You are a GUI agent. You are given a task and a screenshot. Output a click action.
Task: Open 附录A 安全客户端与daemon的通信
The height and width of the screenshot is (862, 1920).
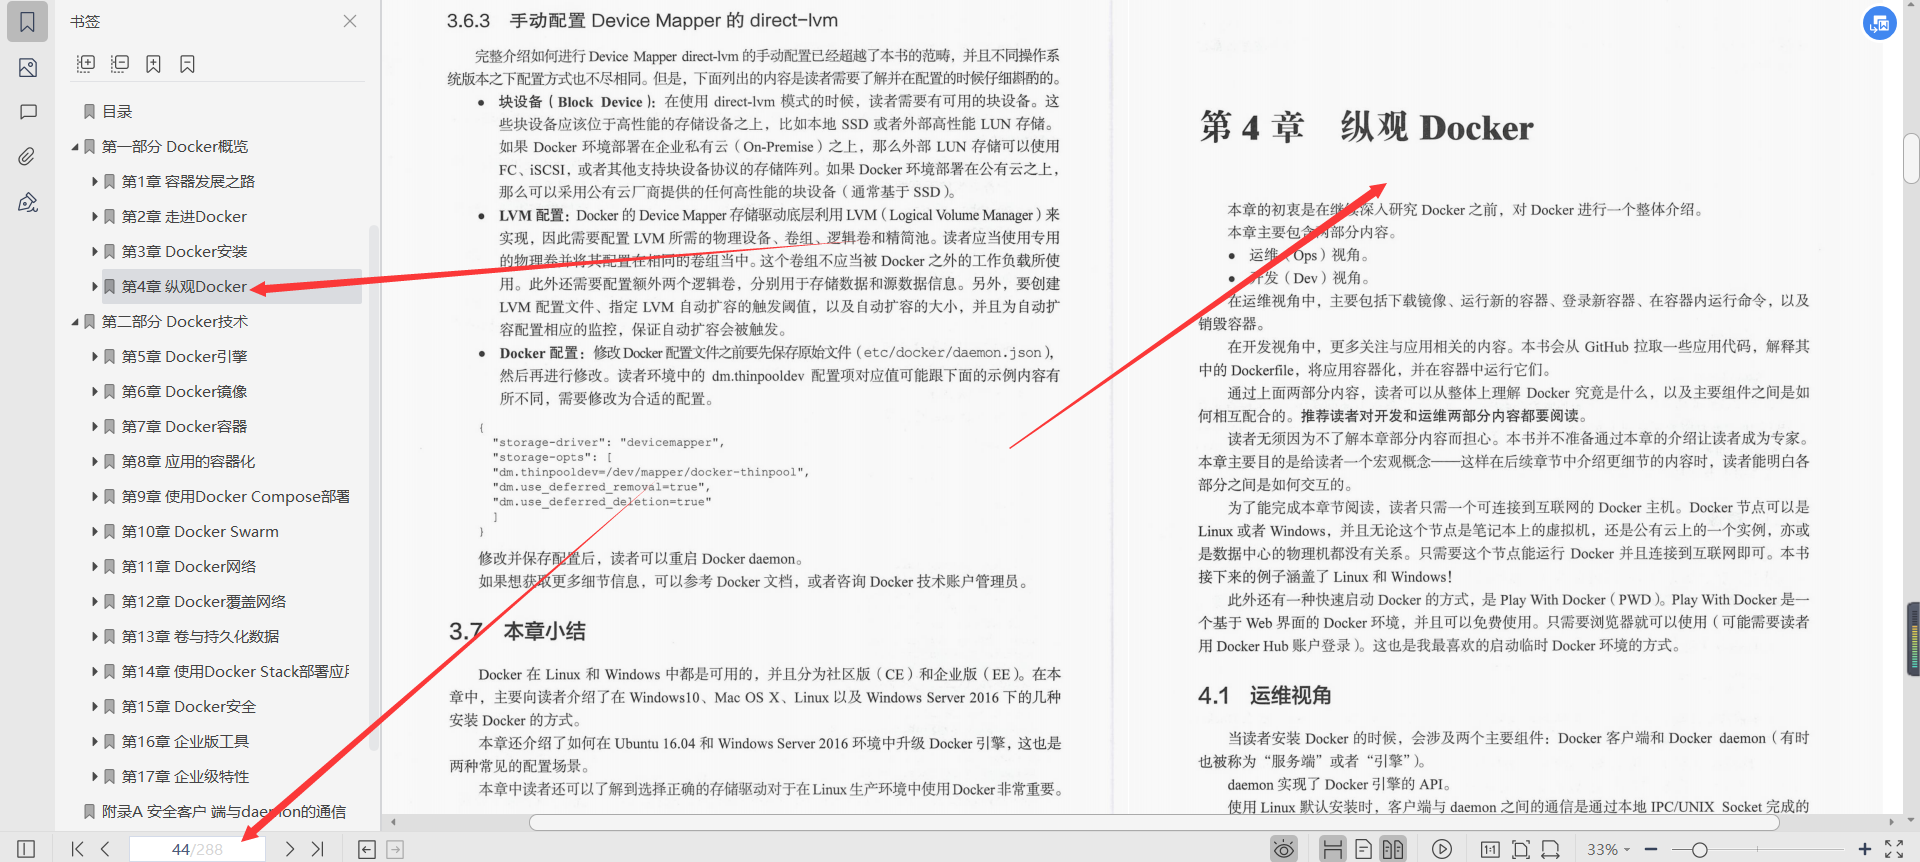224,812
